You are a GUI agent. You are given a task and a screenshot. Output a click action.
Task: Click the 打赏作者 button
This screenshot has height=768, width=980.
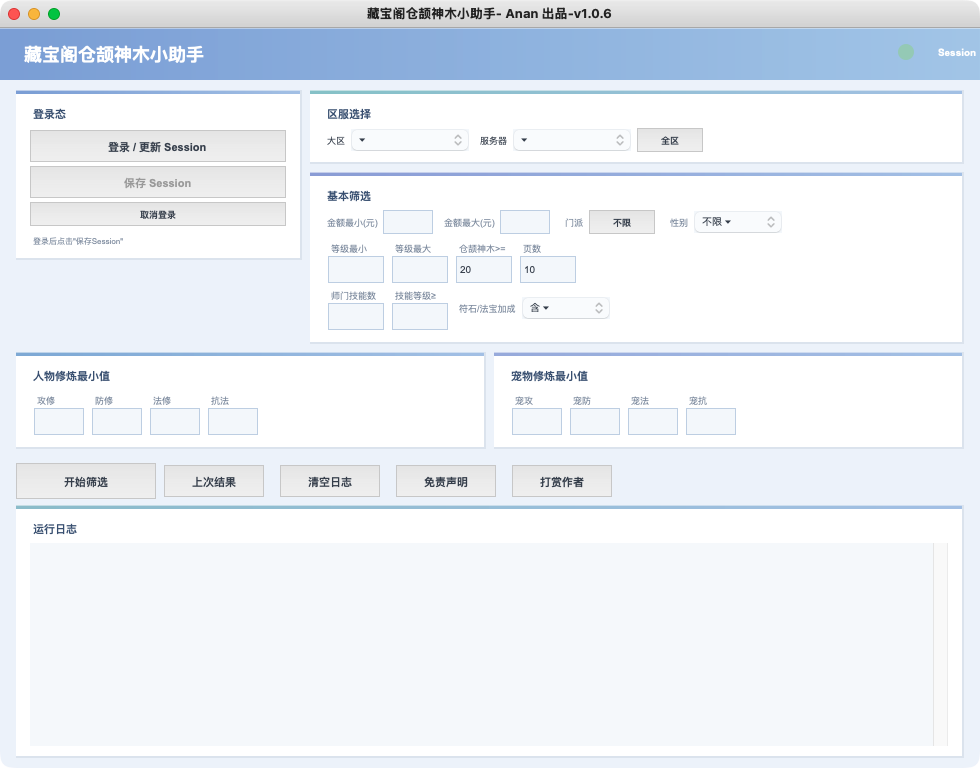pos(562,481)
